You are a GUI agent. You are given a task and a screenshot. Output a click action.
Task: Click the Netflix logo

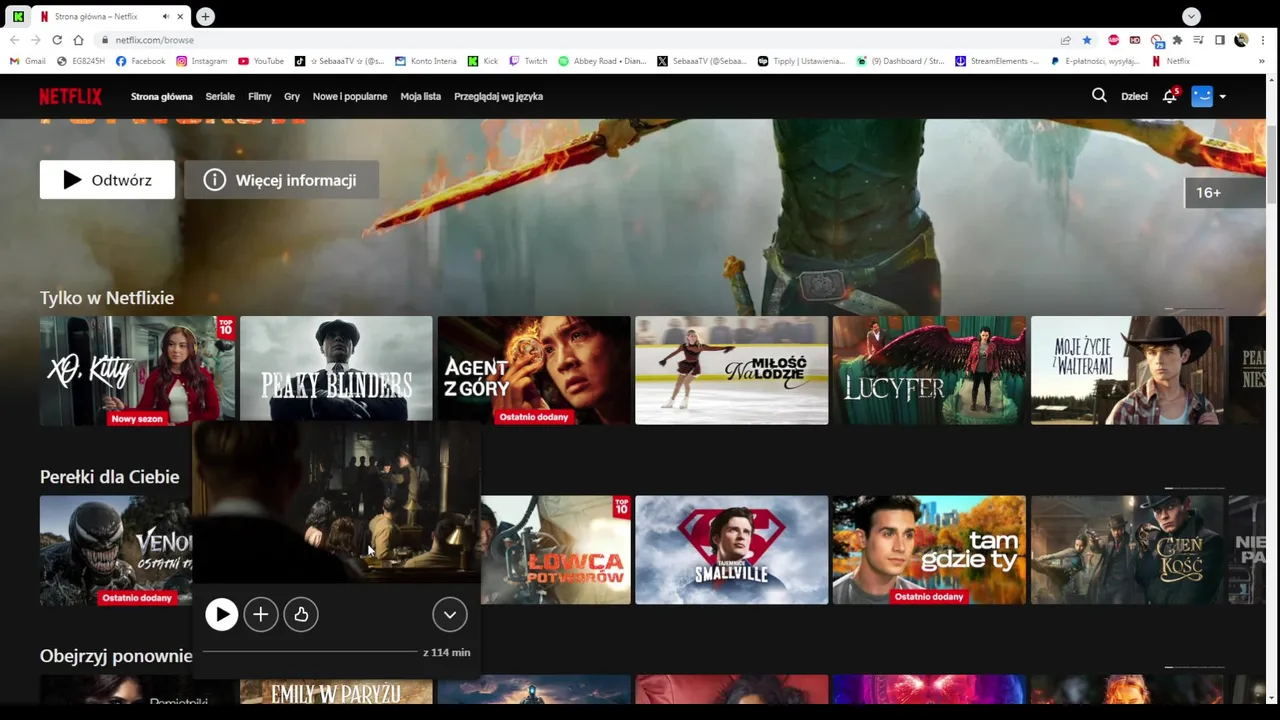pyautogui.click(x=70, y=96)
